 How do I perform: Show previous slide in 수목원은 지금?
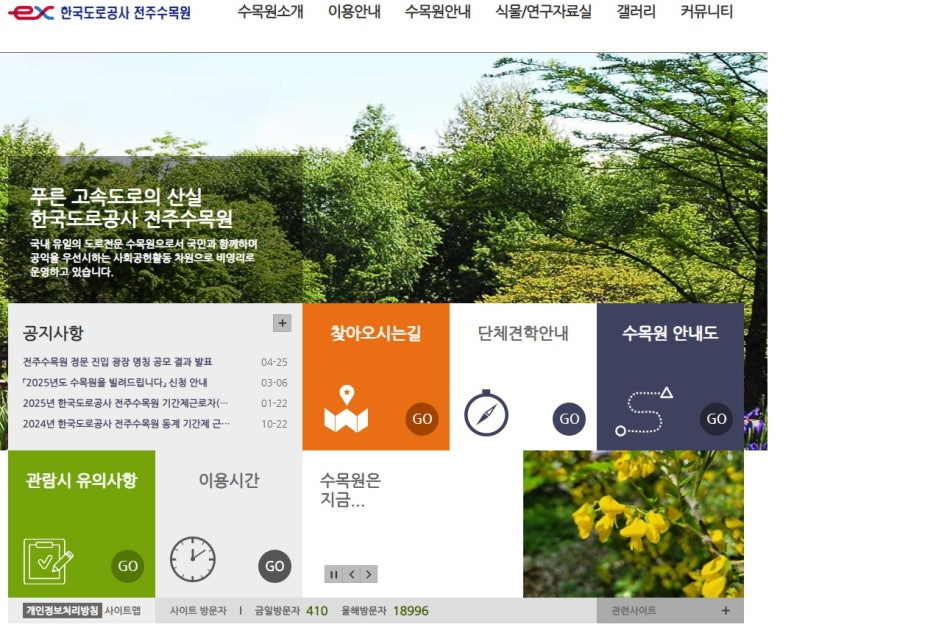pos(352,574)
